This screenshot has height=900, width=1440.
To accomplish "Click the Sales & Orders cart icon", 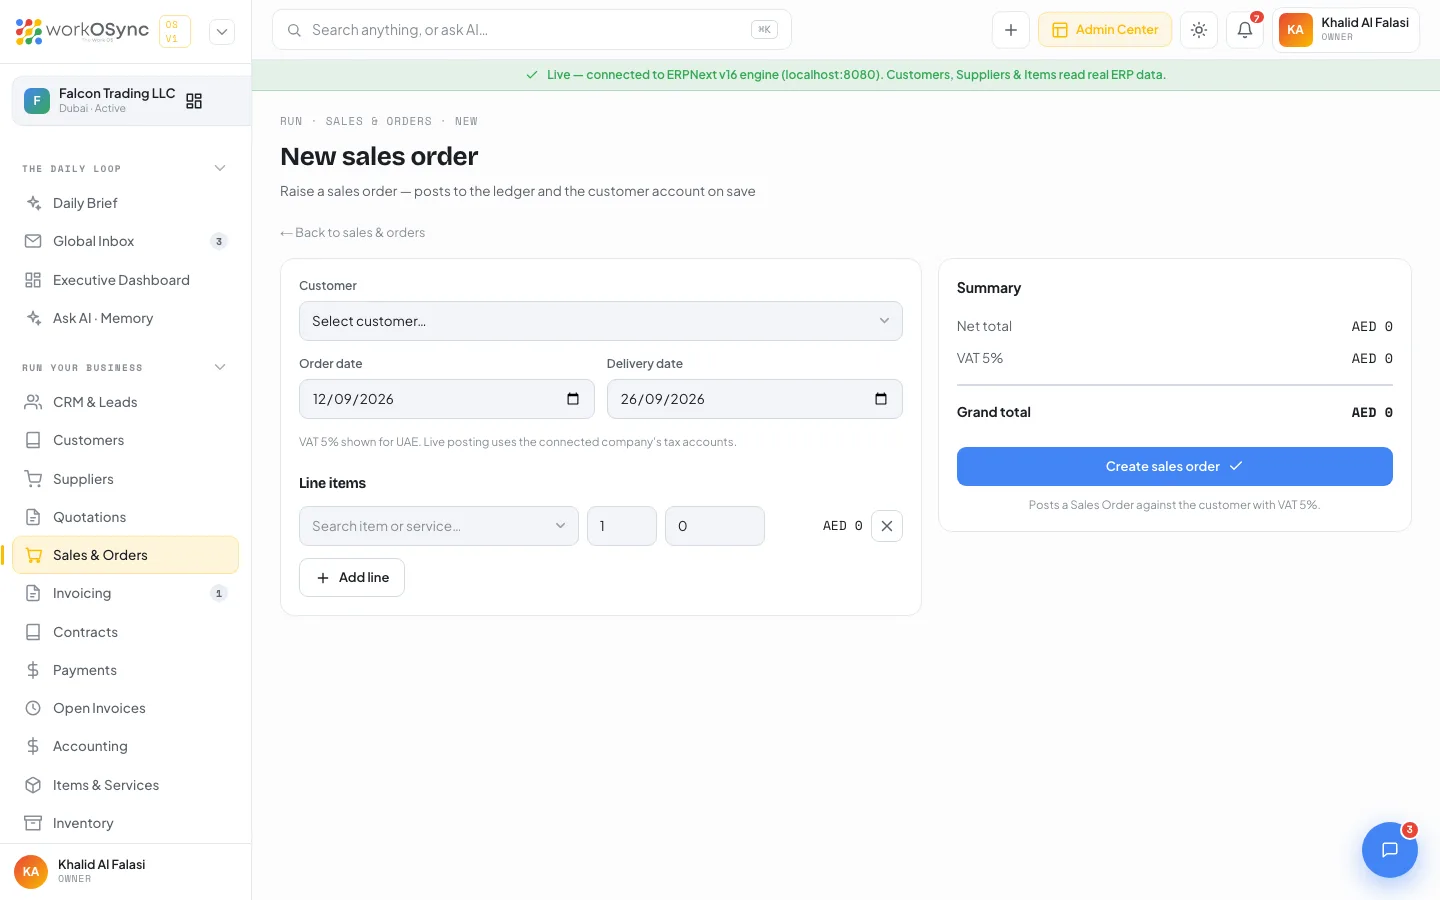I will [x=33, y=555].
